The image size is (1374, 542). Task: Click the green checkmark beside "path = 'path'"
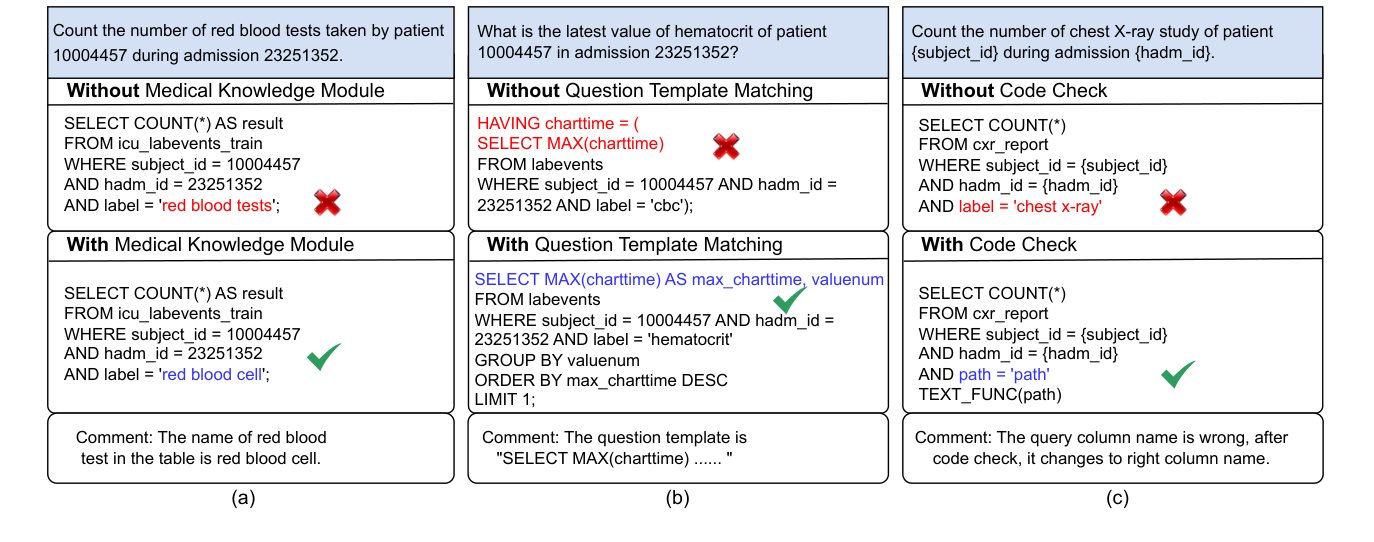(x=1180, y=375)
